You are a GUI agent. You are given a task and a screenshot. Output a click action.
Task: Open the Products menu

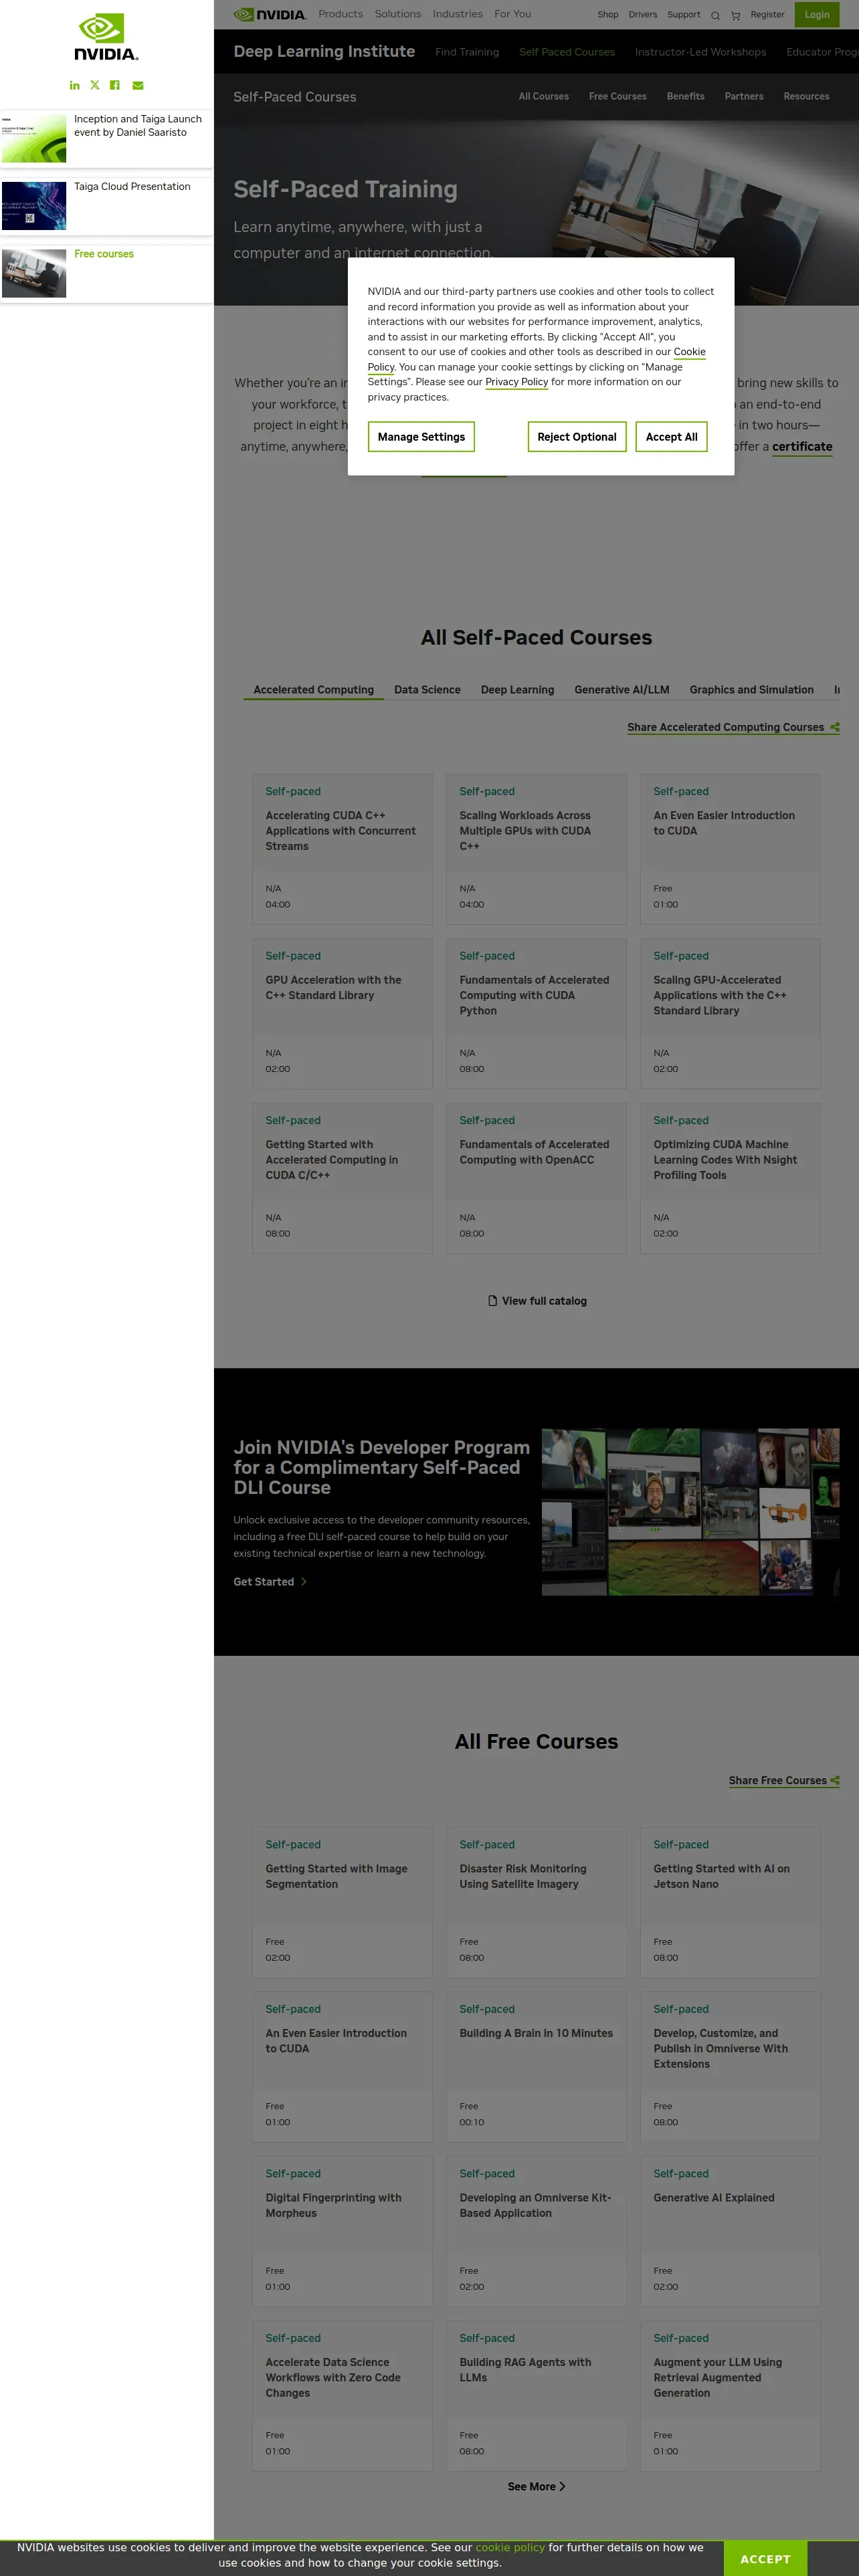click(x=341, y=14)
